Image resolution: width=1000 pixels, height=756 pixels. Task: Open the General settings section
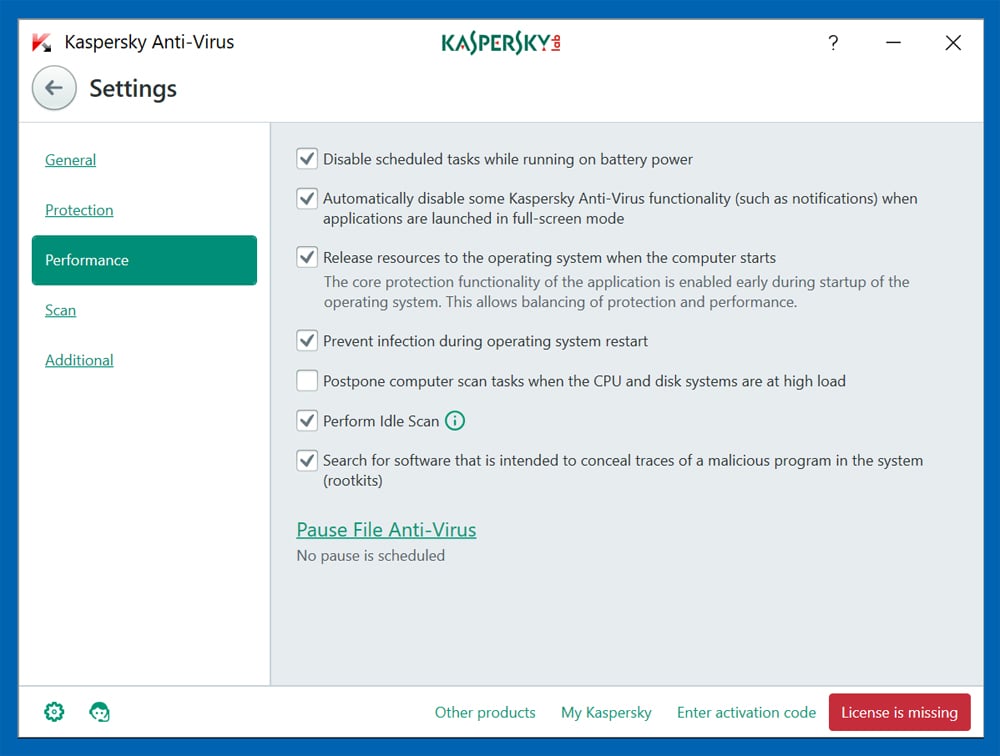click(x=70, y=160)
